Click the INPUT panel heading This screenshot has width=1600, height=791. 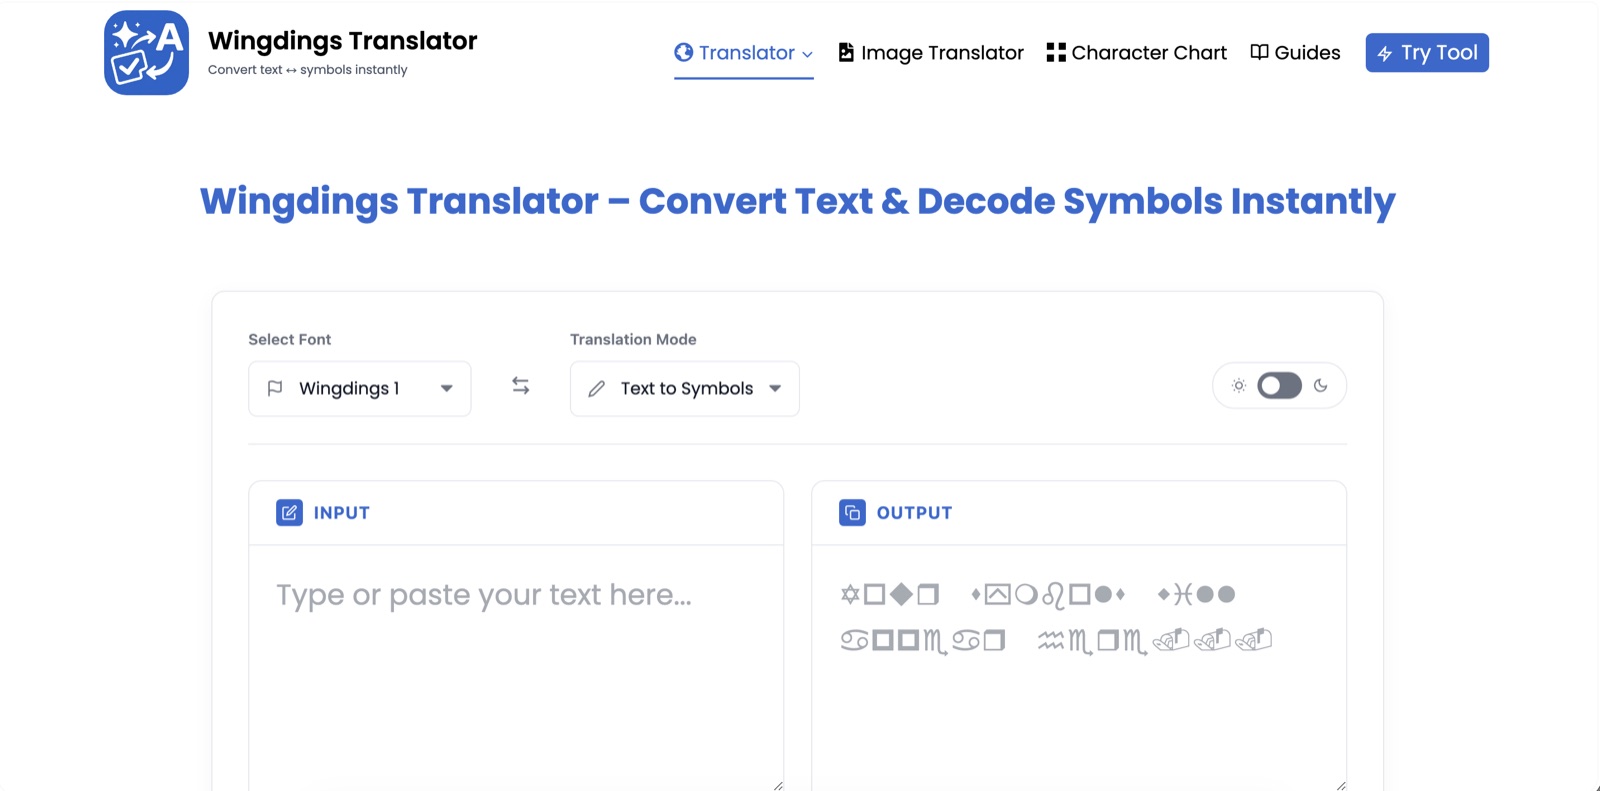pos(342,513)
